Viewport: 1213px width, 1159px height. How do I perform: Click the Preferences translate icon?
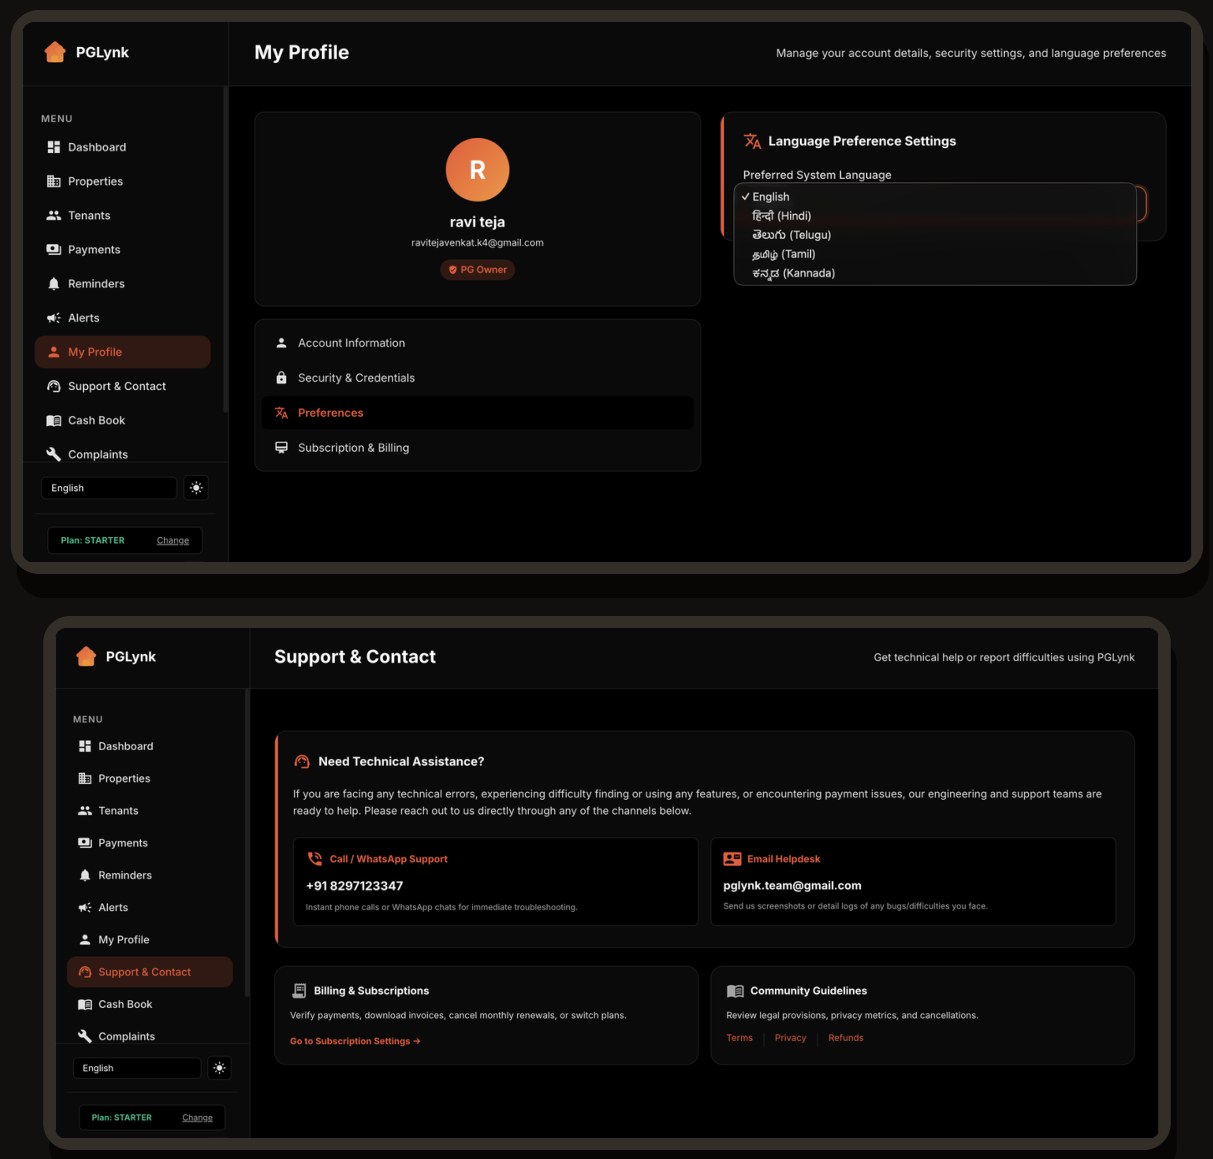pyautogui.click(x=281, y=413)
